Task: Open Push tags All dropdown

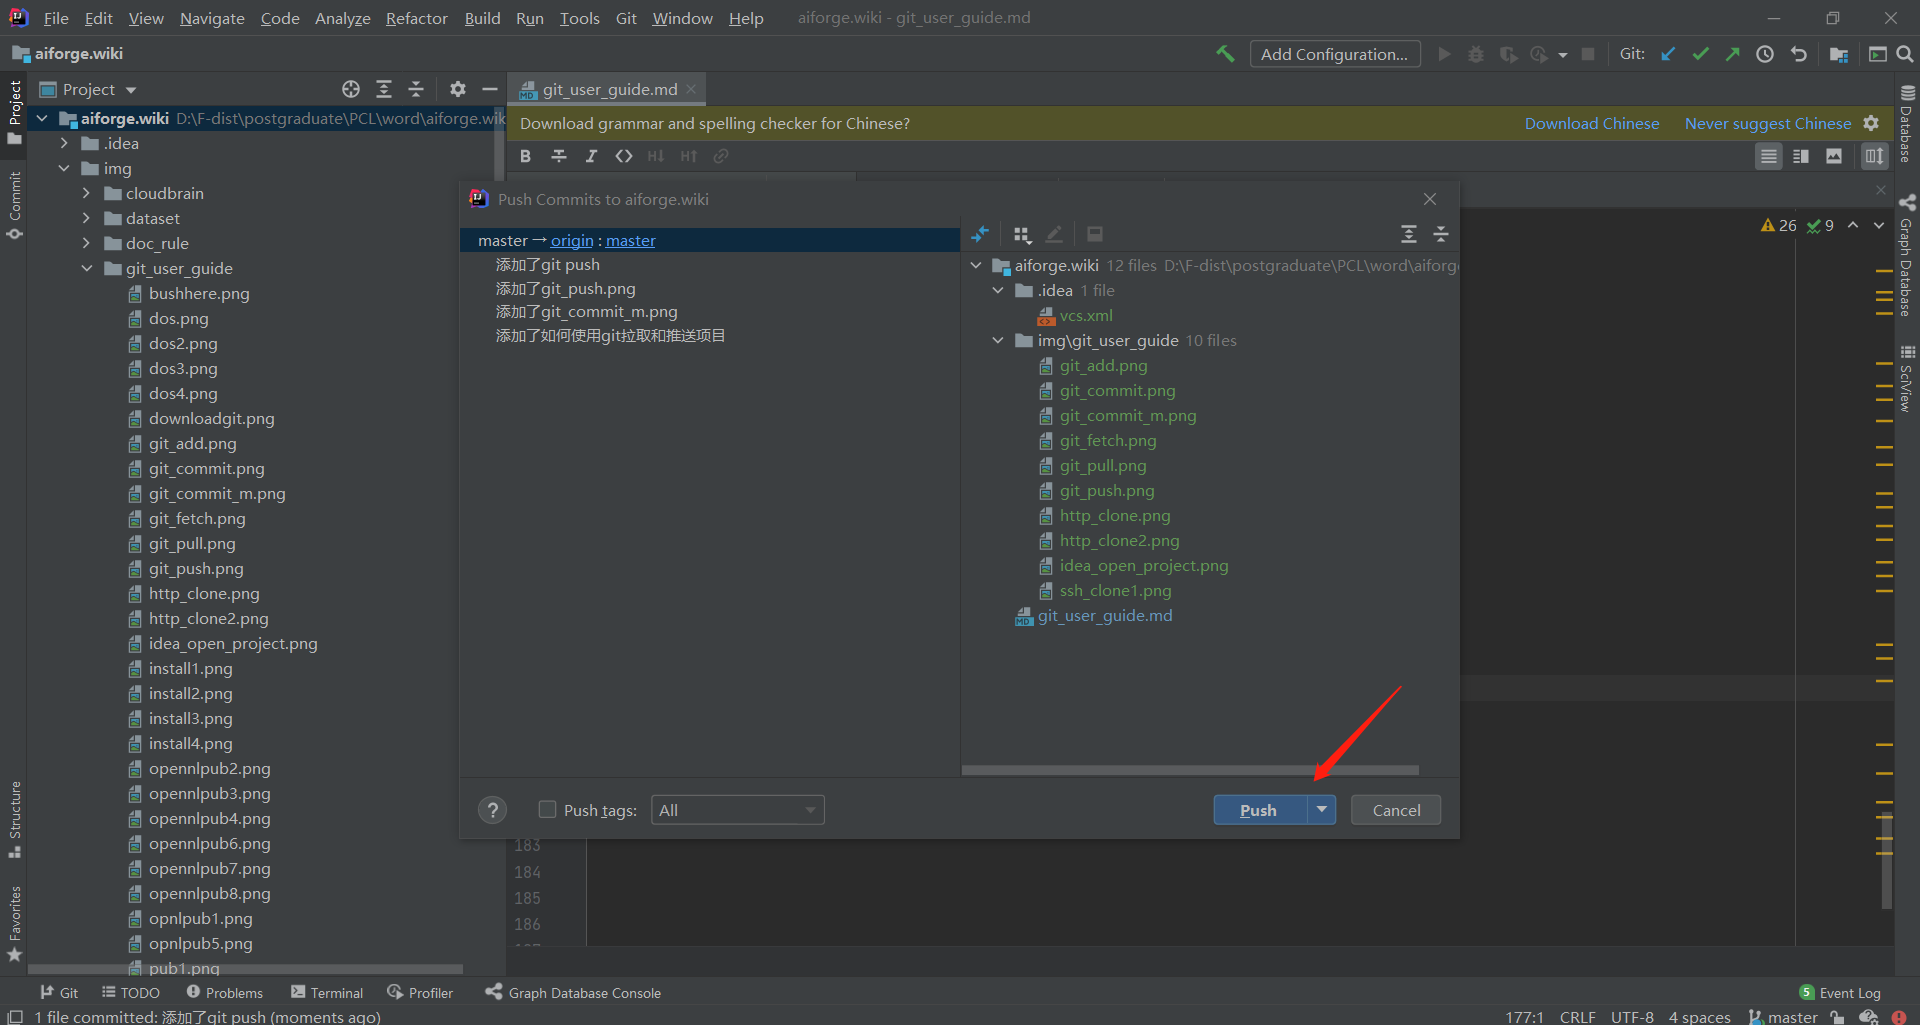Action: pyautogui.click(x=737, y=810)
